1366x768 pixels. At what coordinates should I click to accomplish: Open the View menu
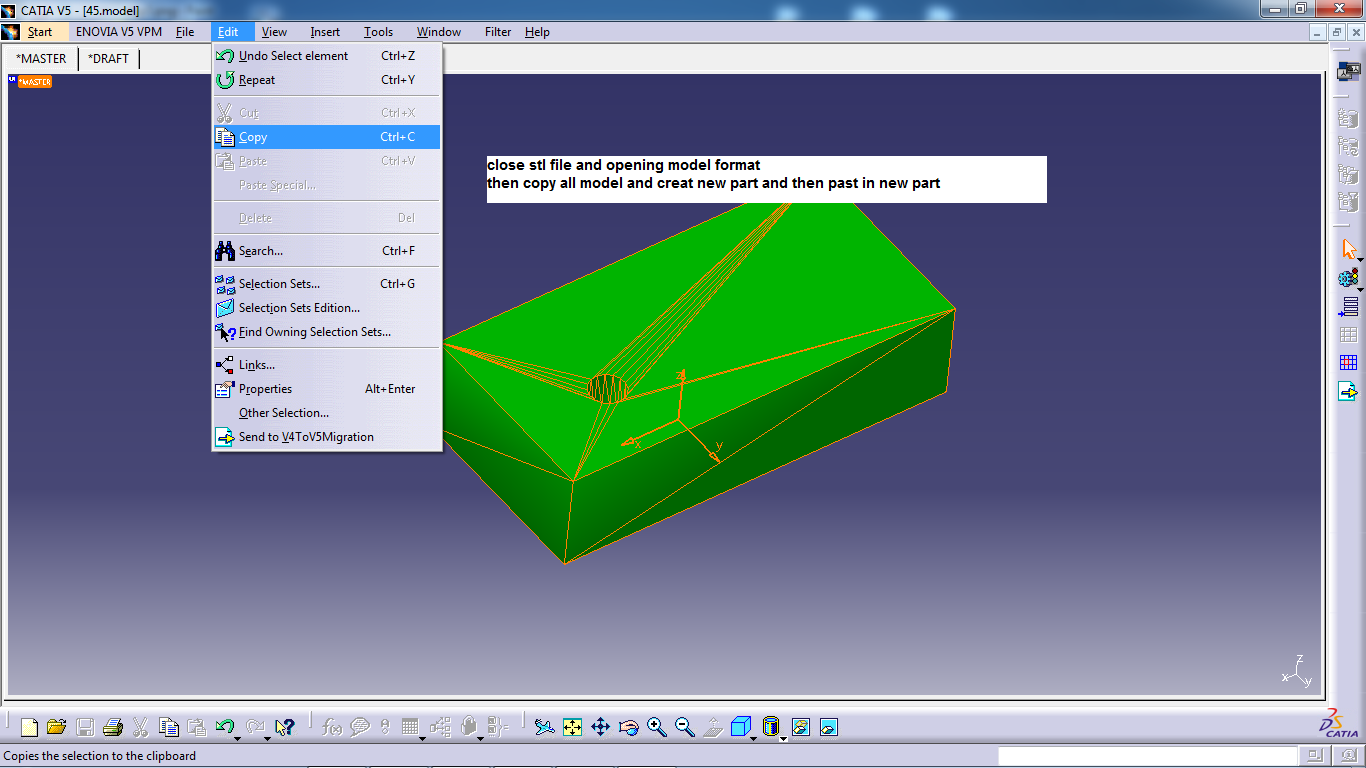click(x=274, y=32)
